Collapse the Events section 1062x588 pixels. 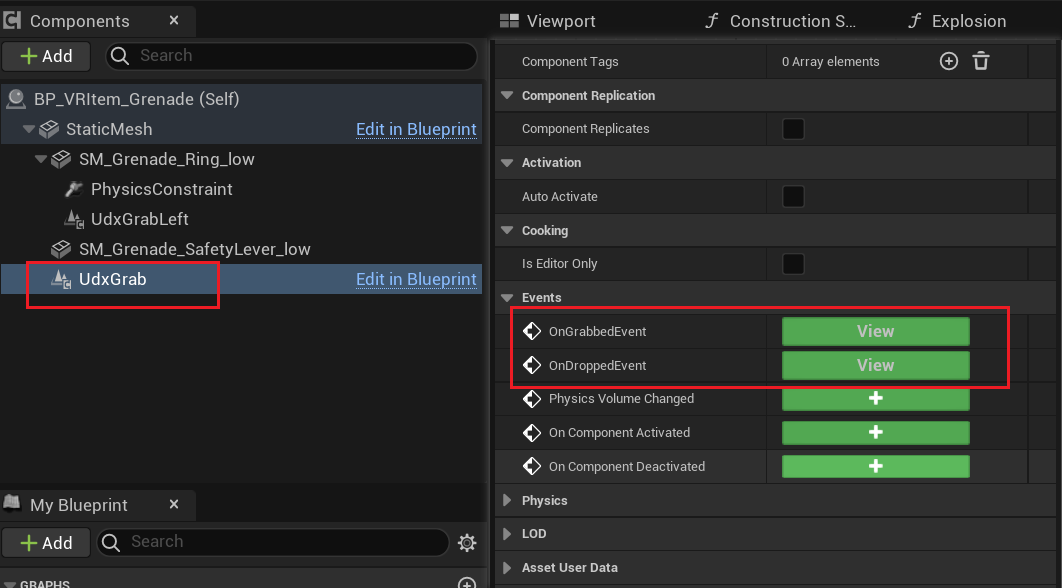point(506,298)
